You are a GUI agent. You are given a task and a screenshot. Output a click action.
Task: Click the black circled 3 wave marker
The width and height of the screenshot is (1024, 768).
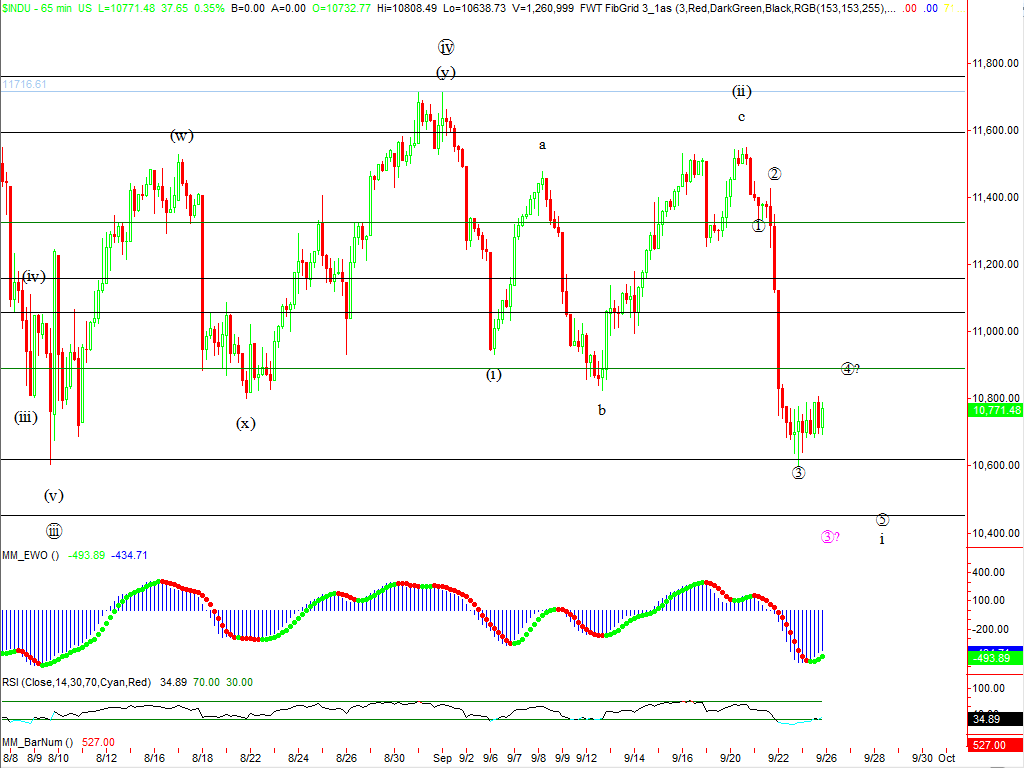(799, 472)
